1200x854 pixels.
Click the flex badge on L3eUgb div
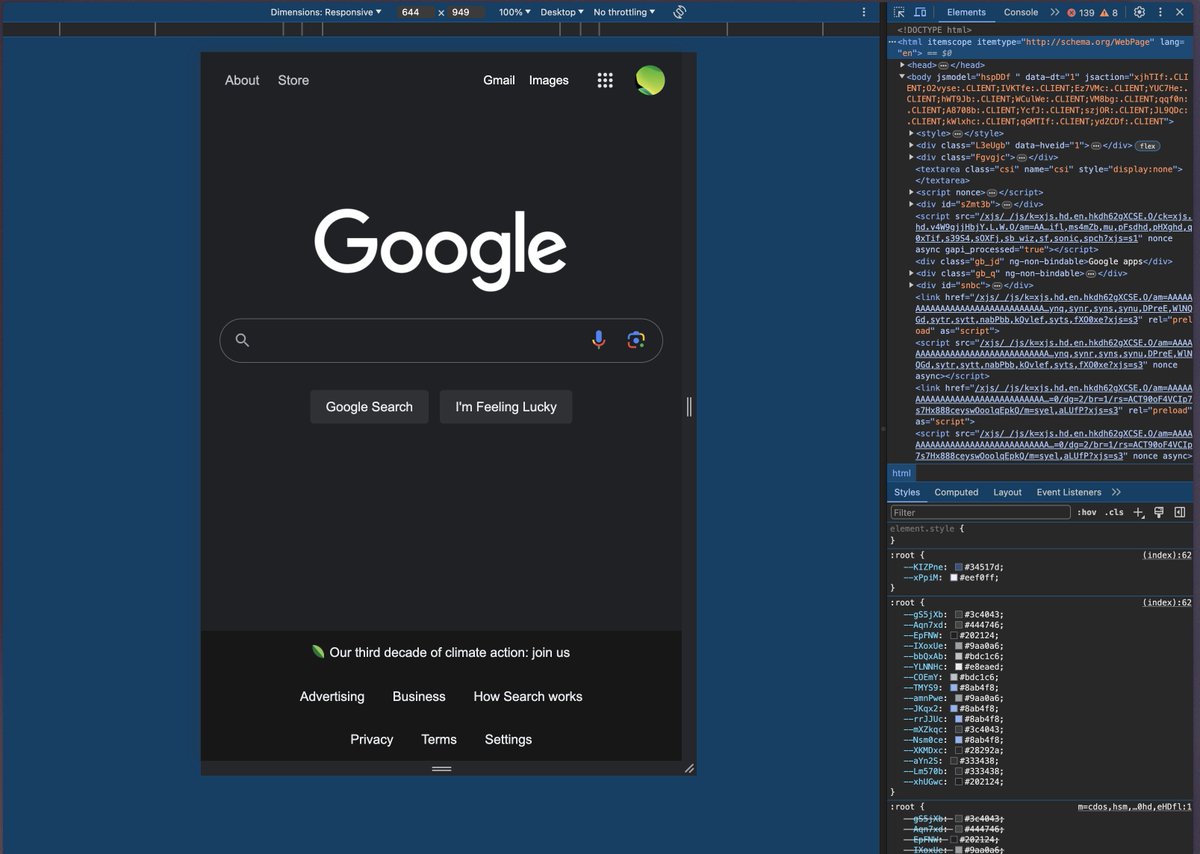point(1147,146)
